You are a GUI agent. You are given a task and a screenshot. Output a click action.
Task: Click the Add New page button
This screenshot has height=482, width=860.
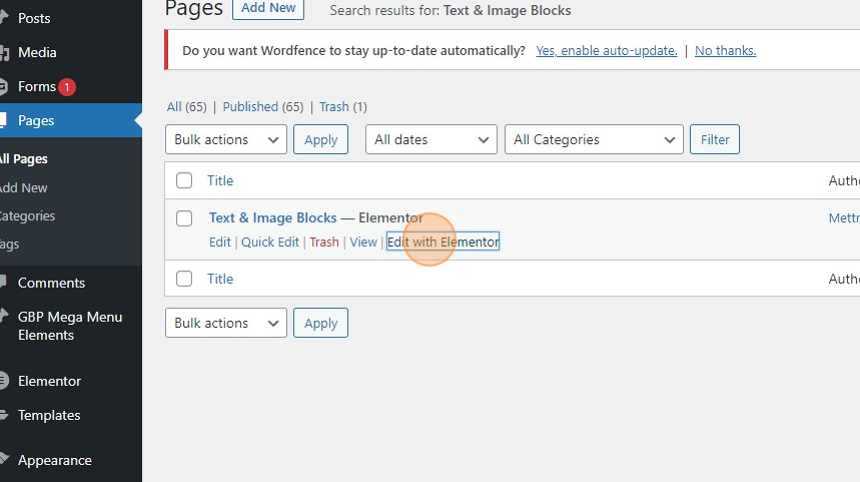pyautogui.click(x=268, y=8)
